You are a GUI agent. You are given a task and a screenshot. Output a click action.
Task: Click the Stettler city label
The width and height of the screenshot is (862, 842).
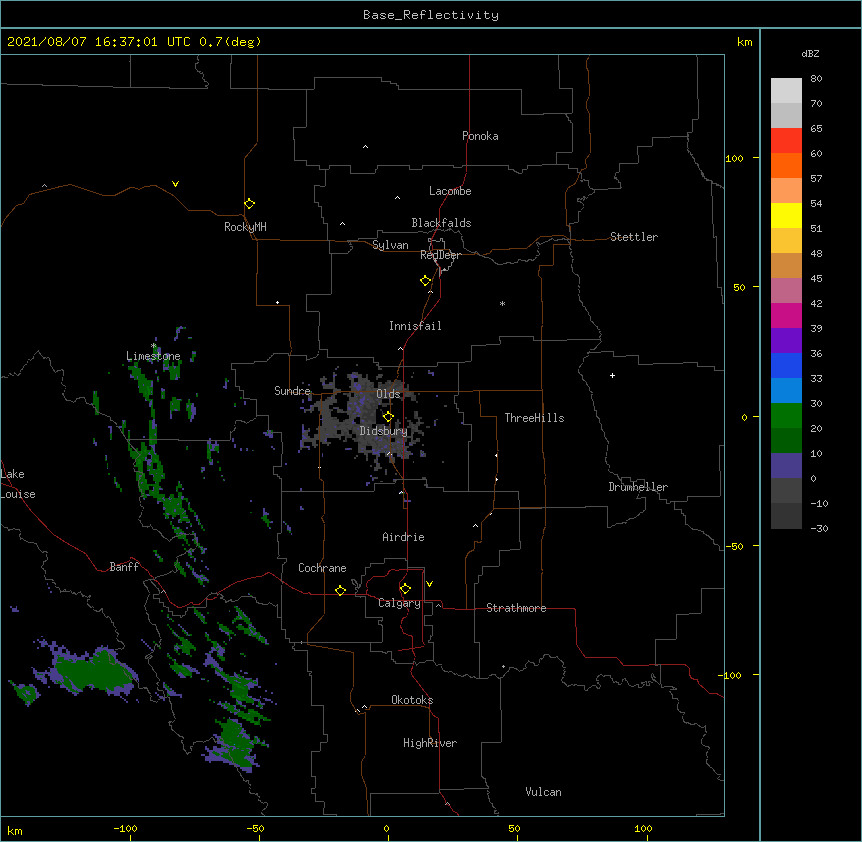634,237
